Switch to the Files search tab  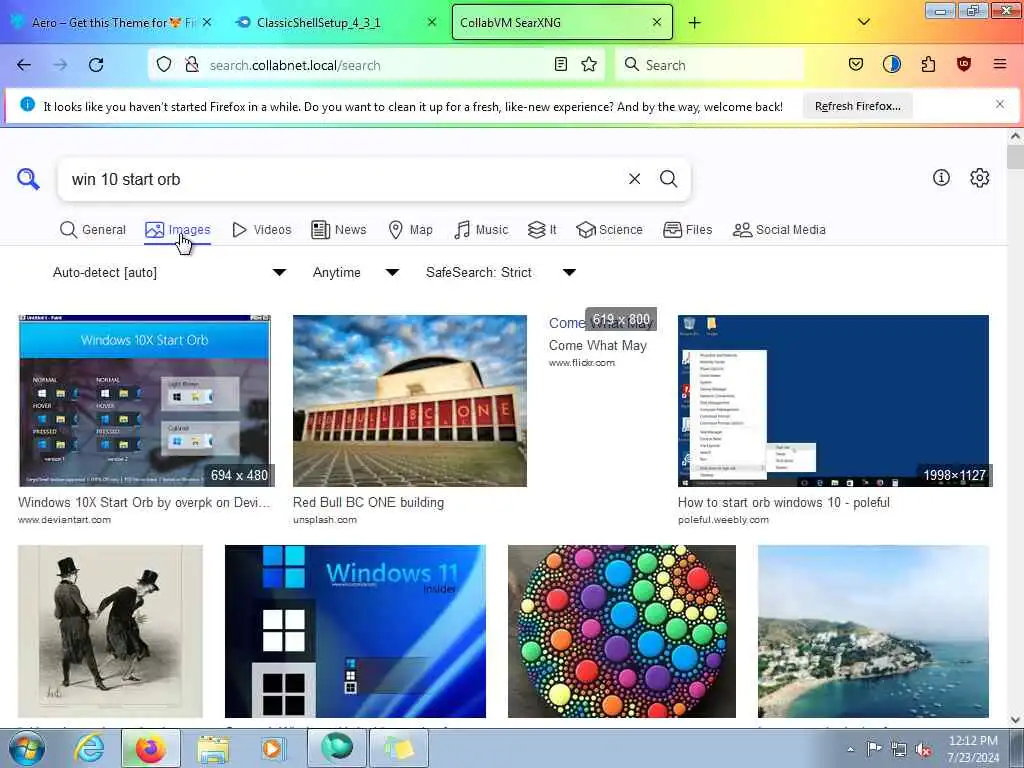pos(688,230)
